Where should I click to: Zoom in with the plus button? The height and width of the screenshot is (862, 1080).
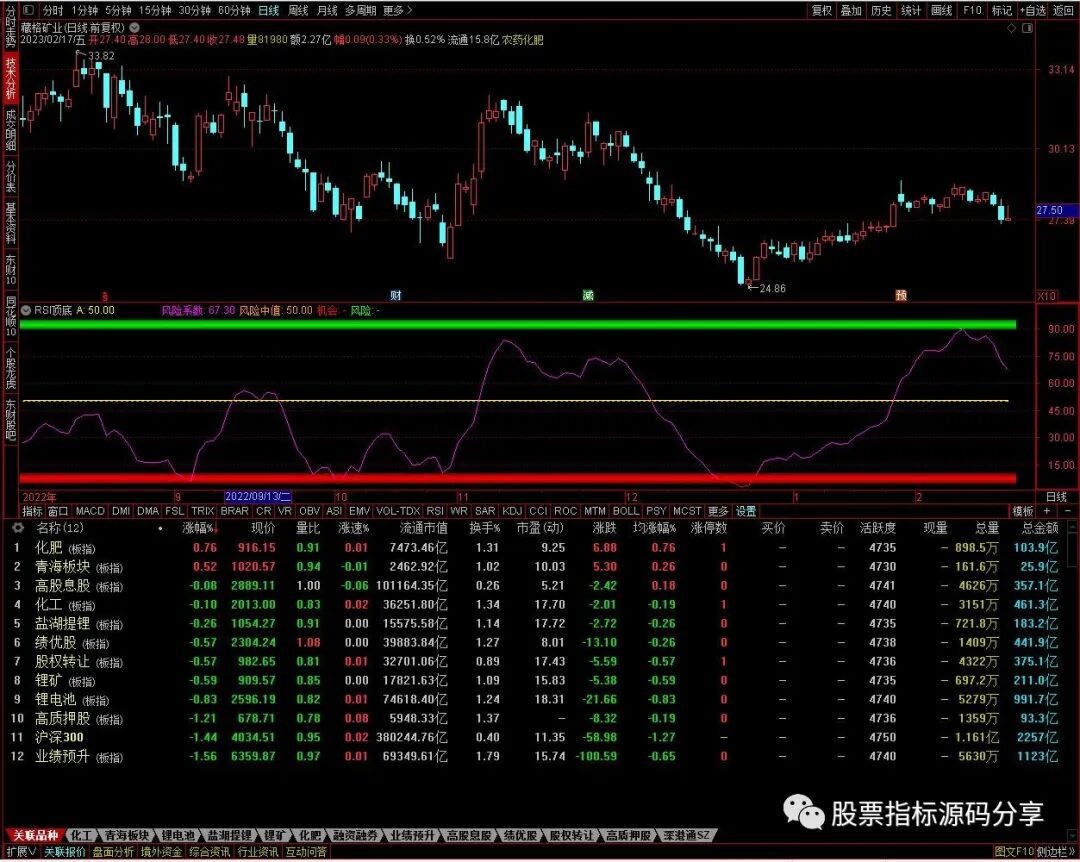(x=1047, y=511)
